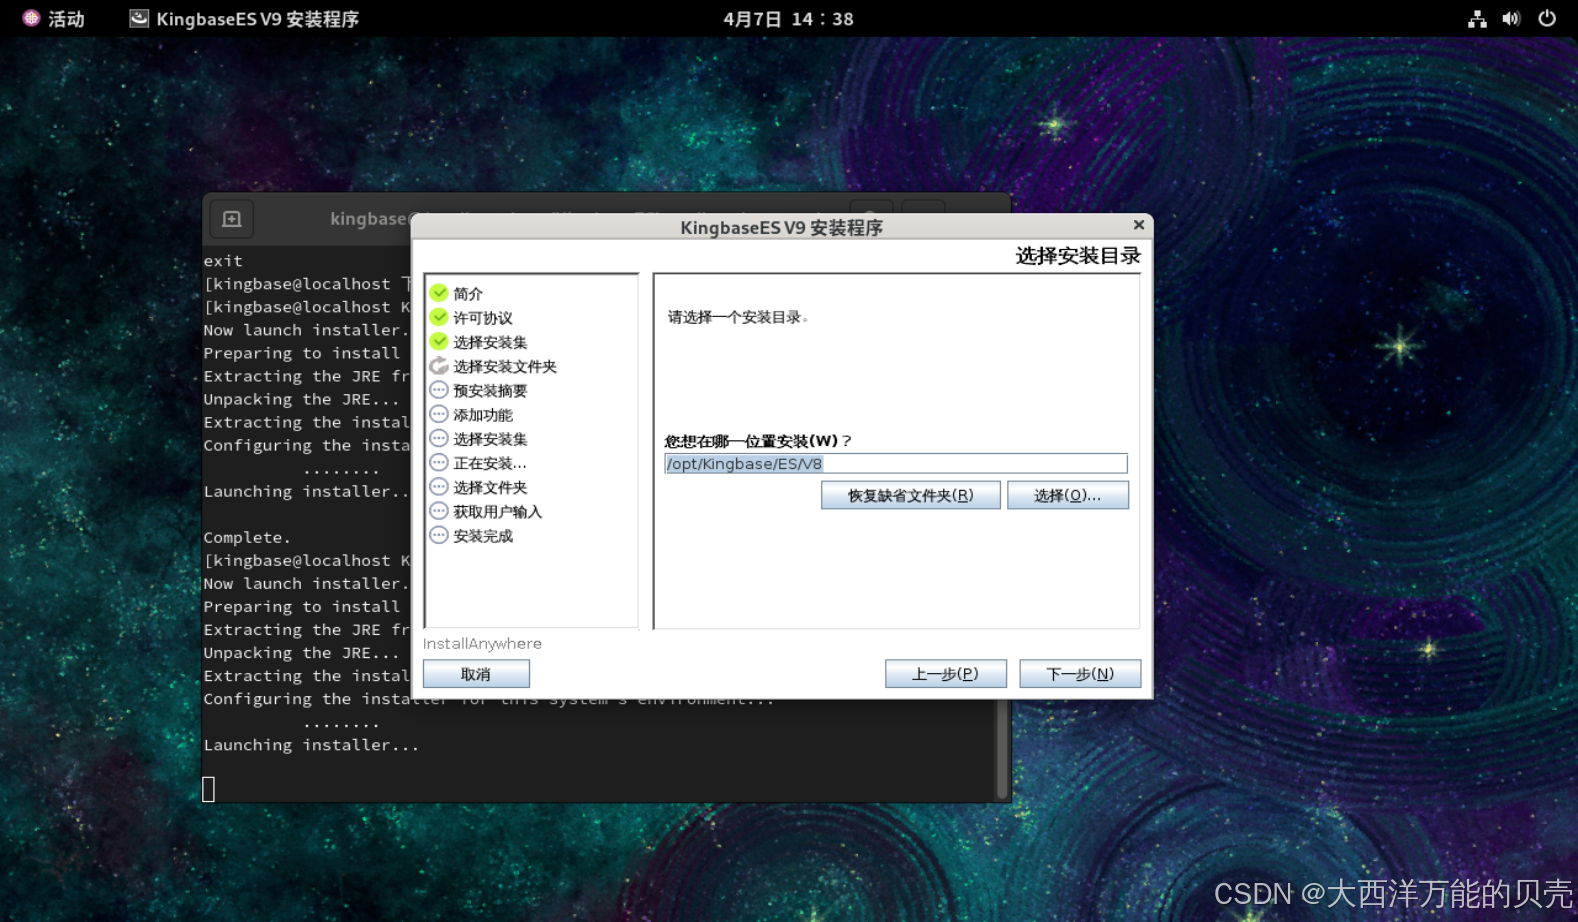Click the green check icon beside 许可协议

[x=439, y=317]
